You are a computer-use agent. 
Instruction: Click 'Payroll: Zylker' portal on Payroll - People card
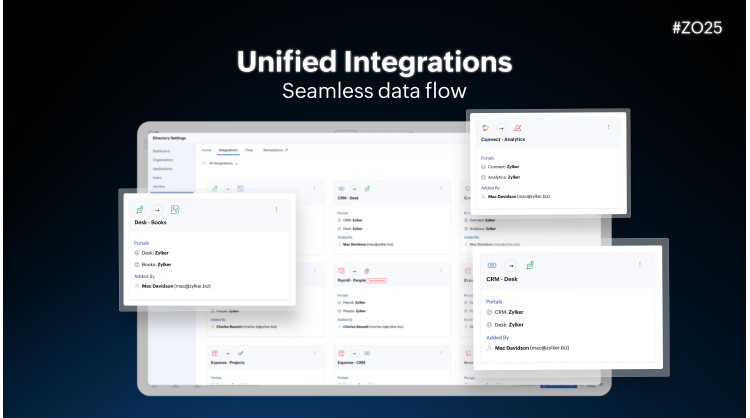[x=354, y=303]
